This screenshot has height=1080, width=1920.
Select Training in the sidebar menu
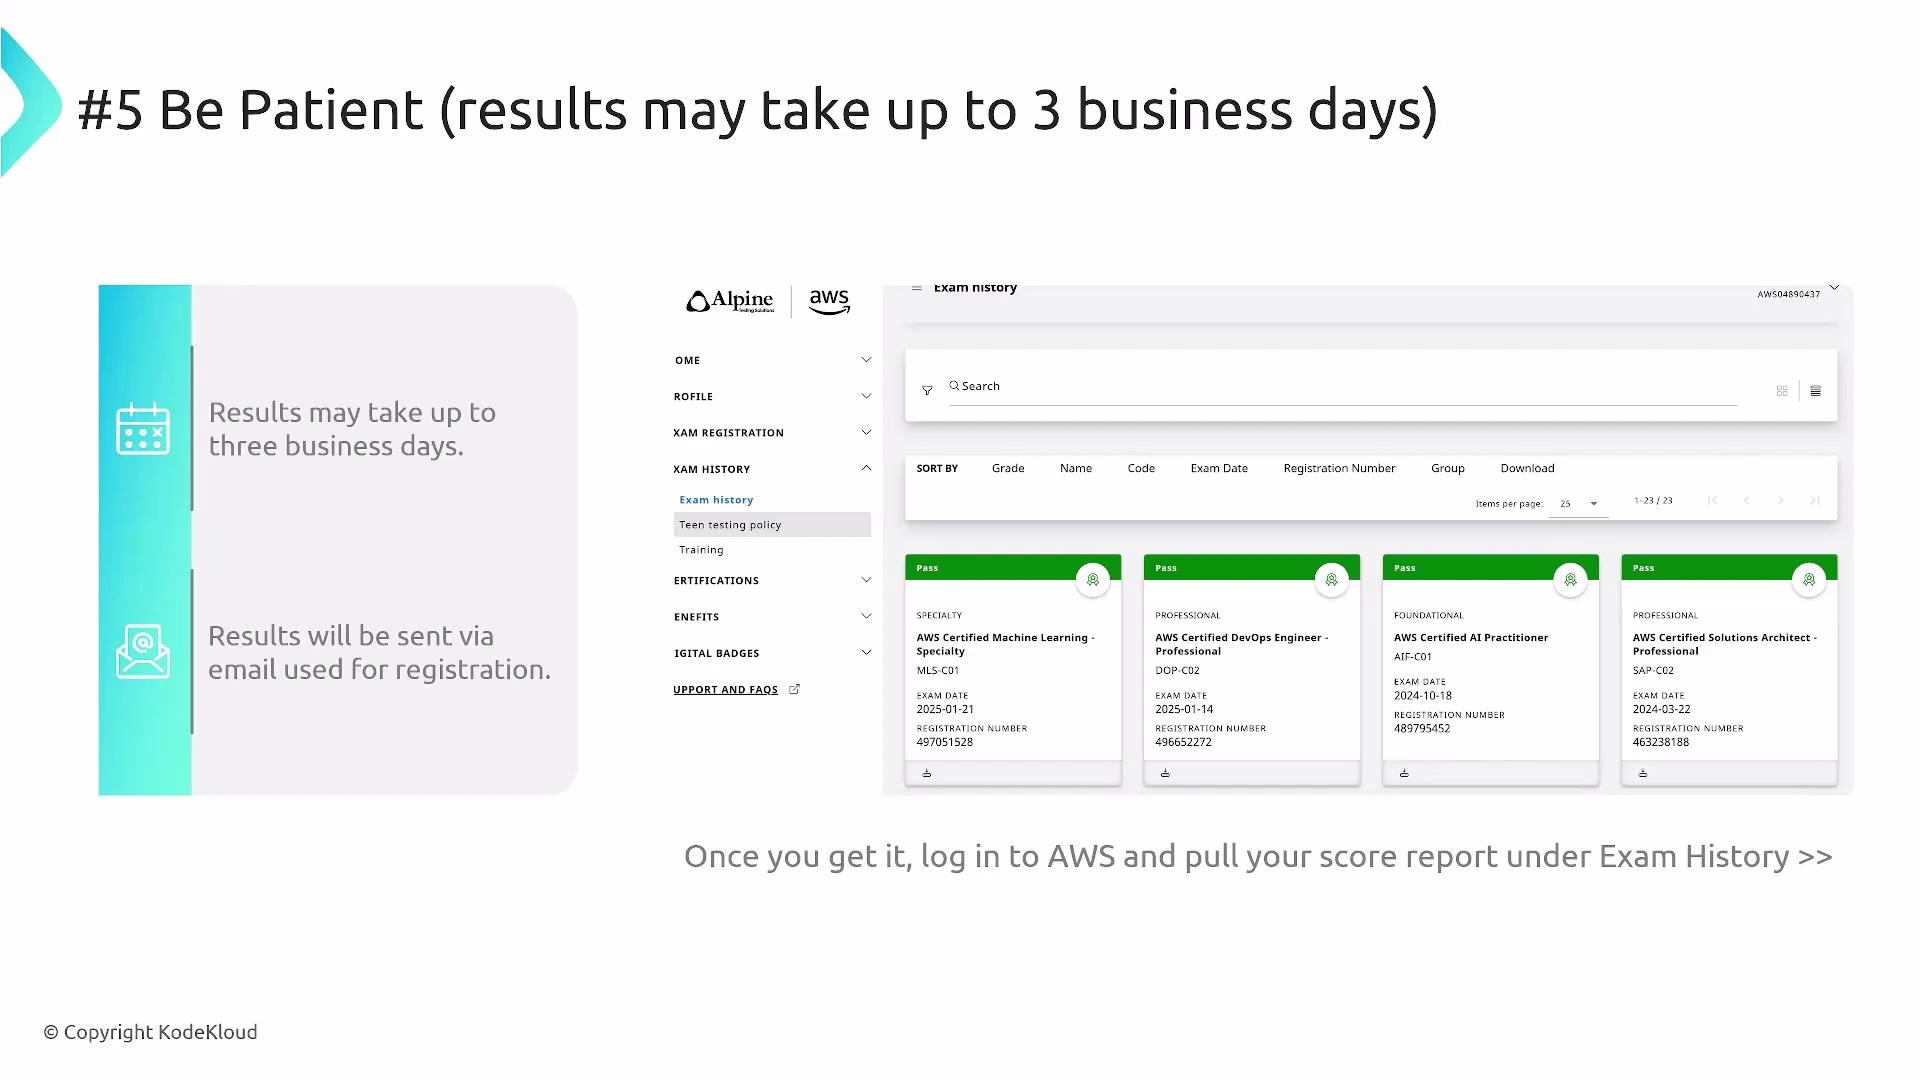tap(701, 549)
